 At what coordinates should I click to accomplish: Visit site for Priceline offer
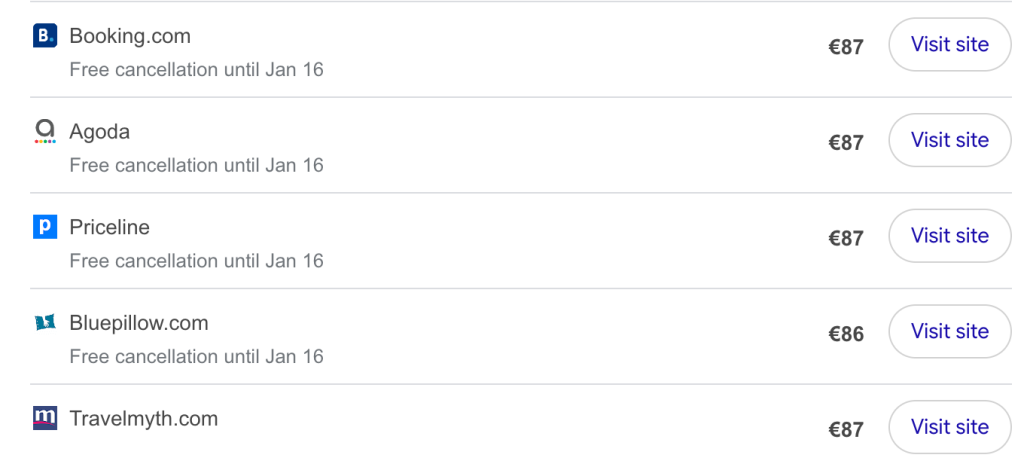950,235
